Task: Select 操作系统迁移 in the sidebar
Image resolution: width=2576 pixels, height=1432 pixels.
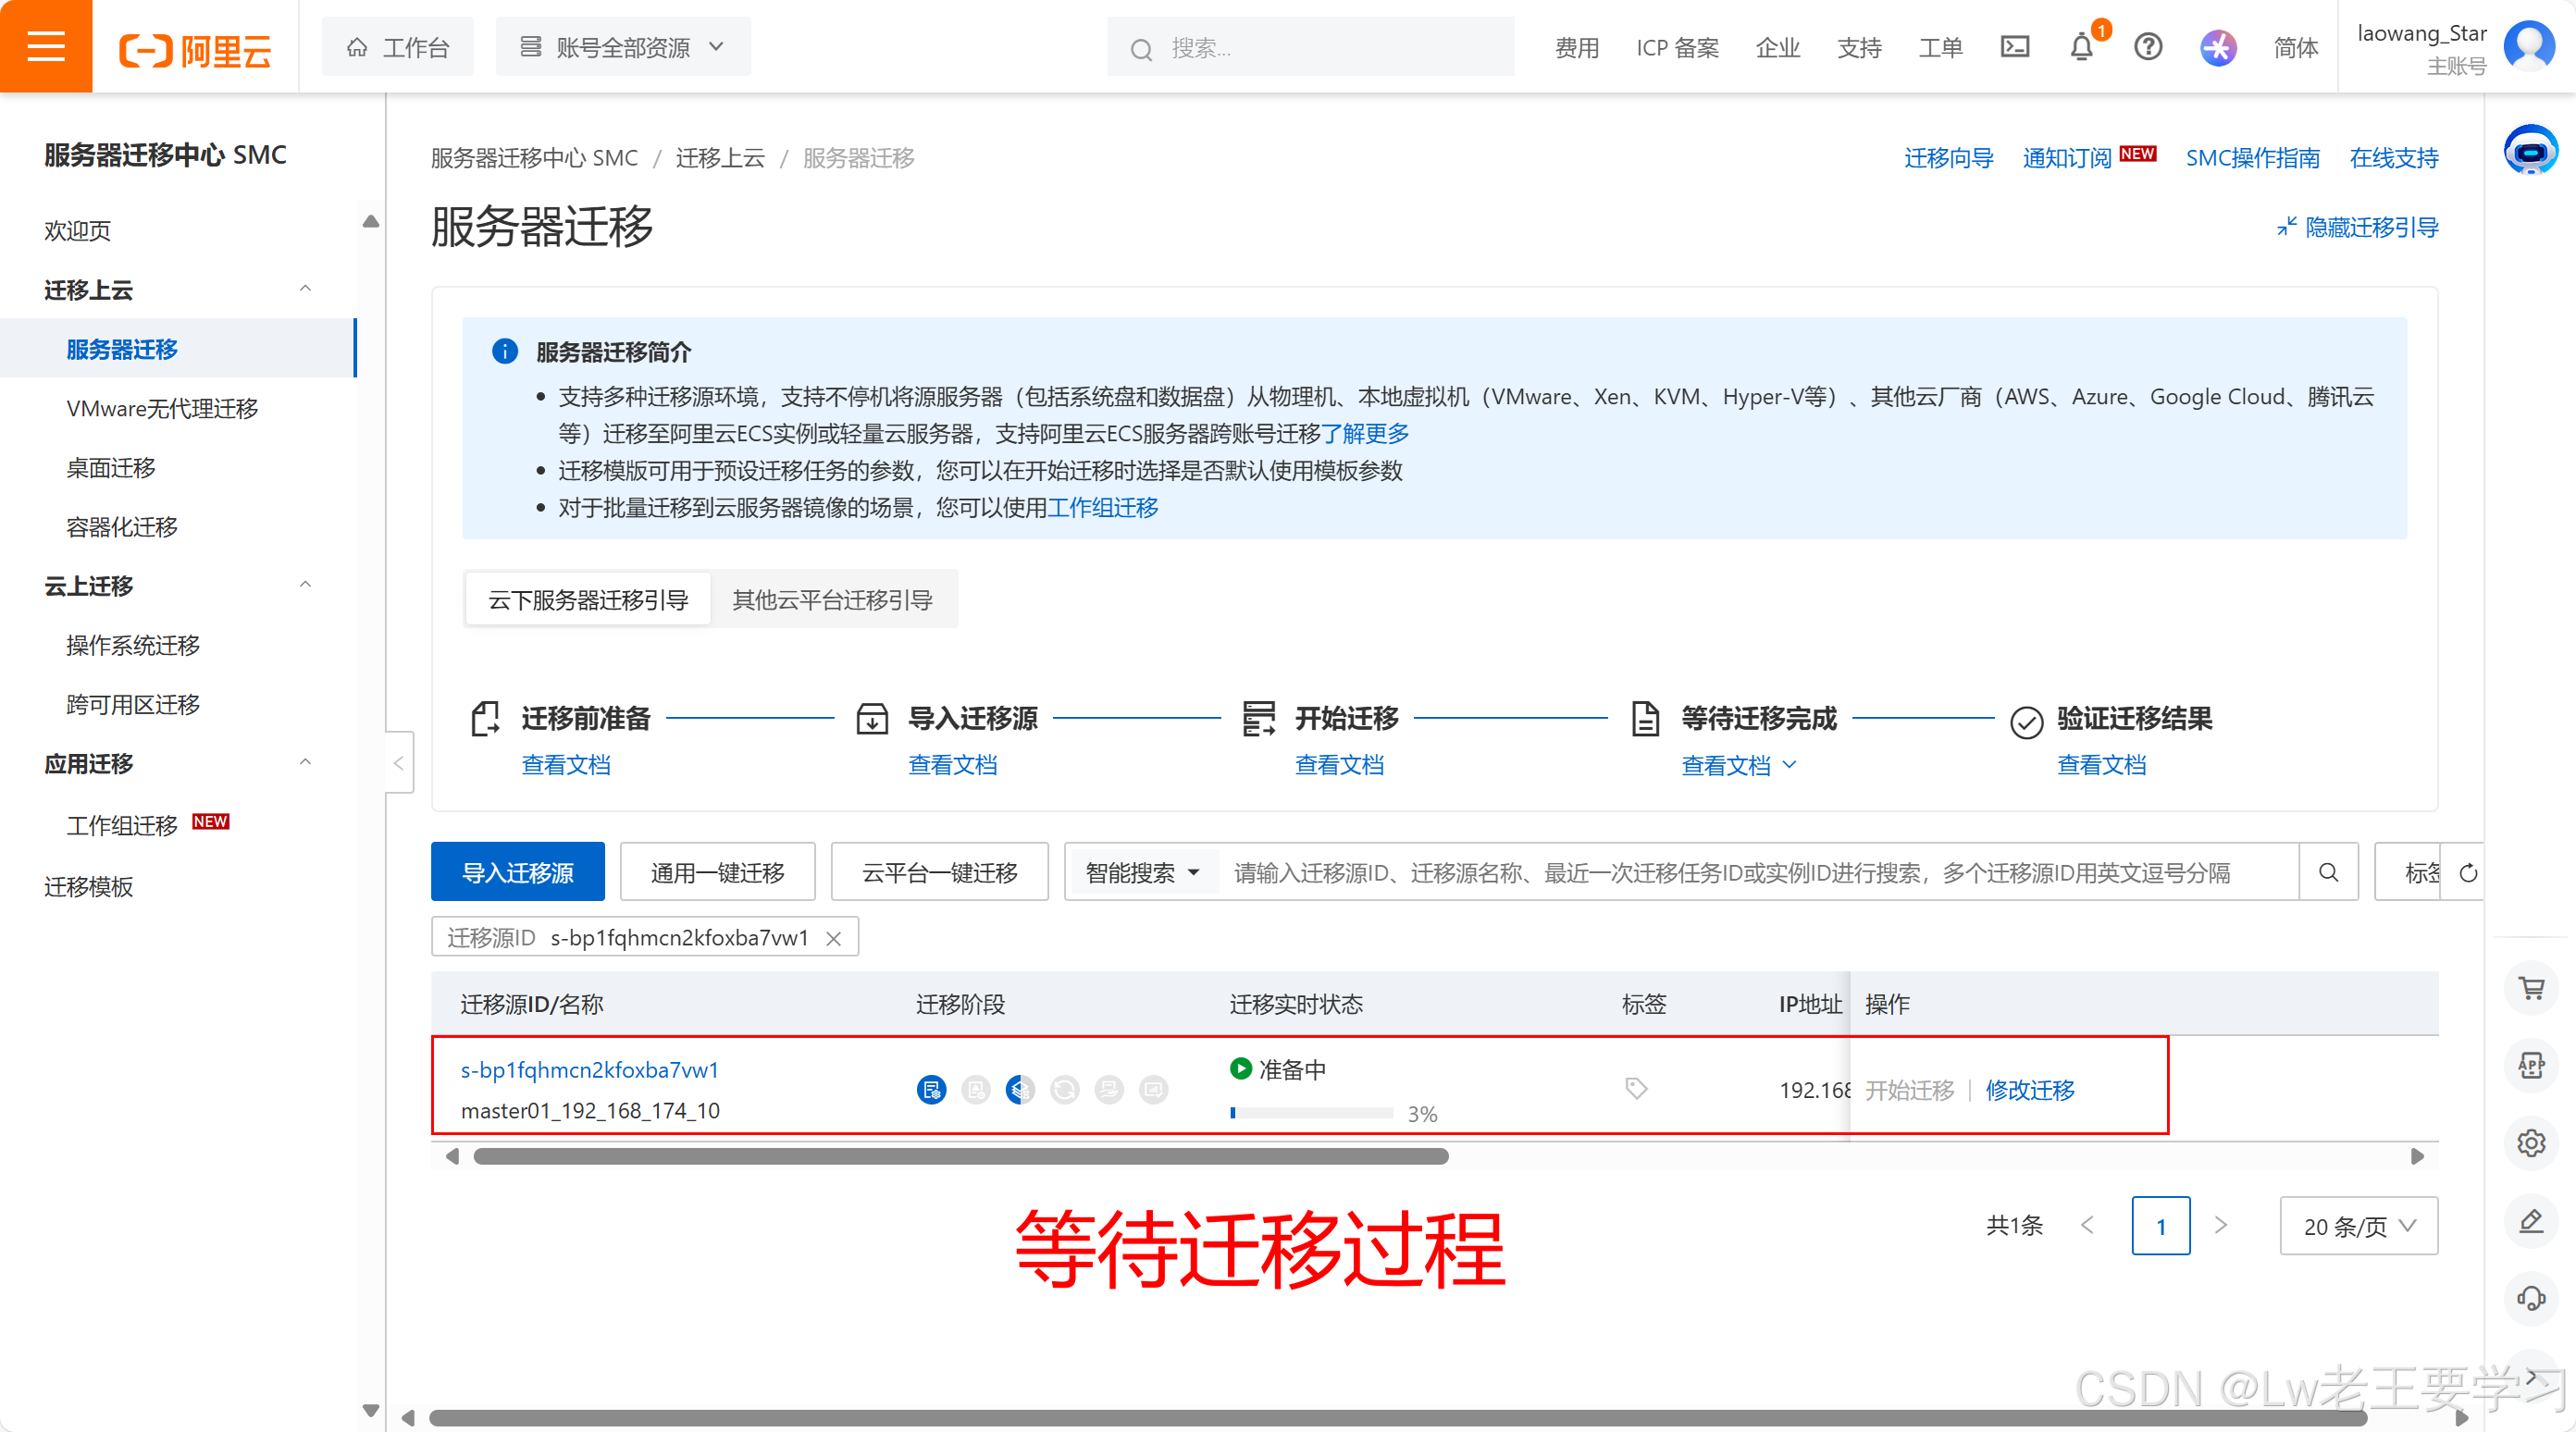Action: pos(133,645)
